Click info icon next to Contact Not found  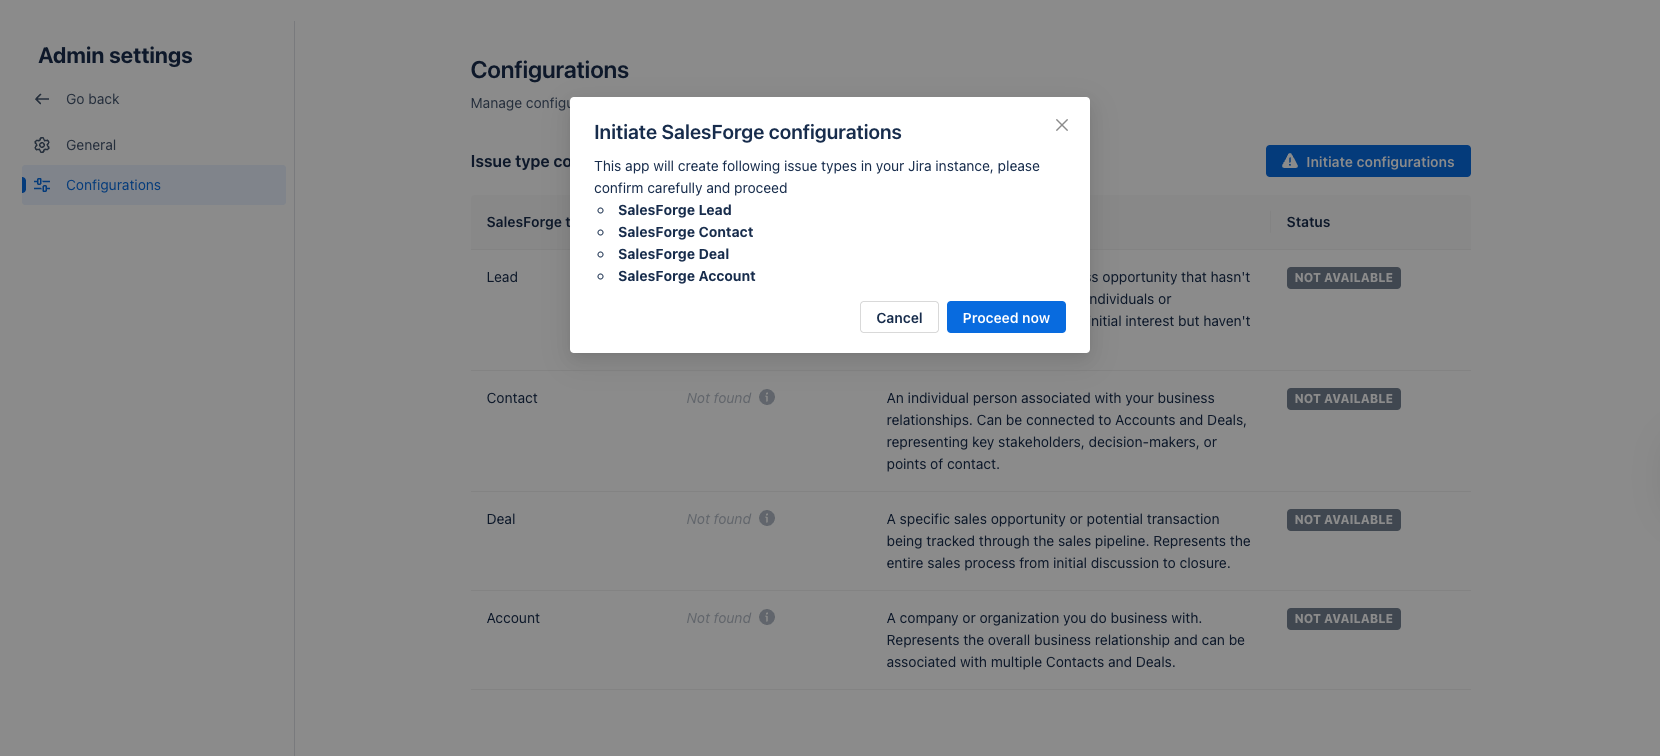(x=767, y=397)
